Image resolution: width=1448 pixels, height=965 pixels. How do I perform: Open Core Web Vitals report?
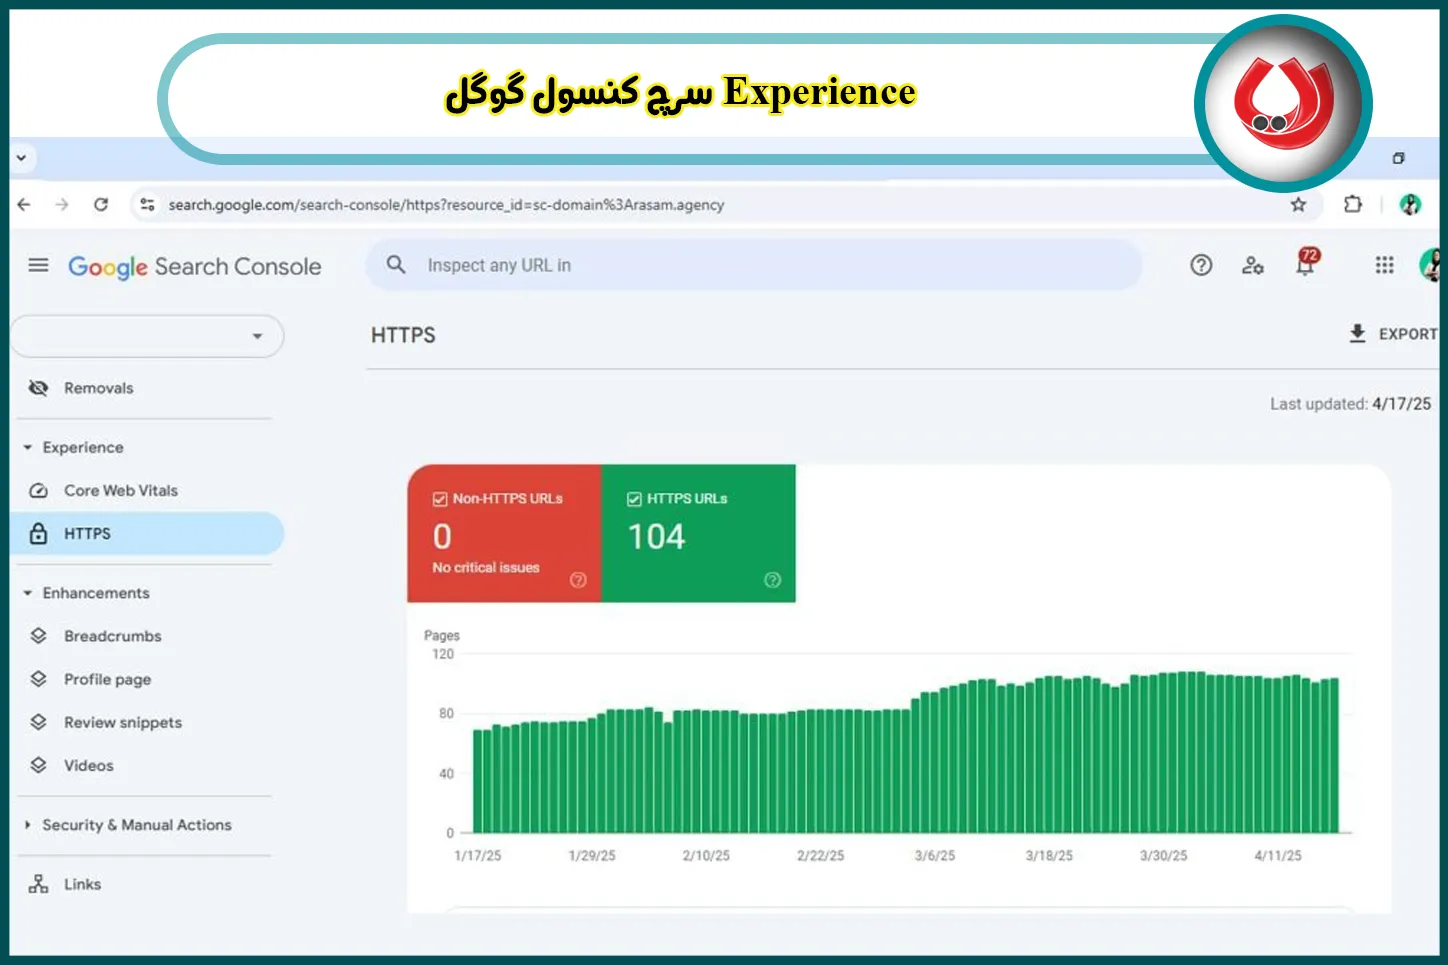(x=120, y=490)
